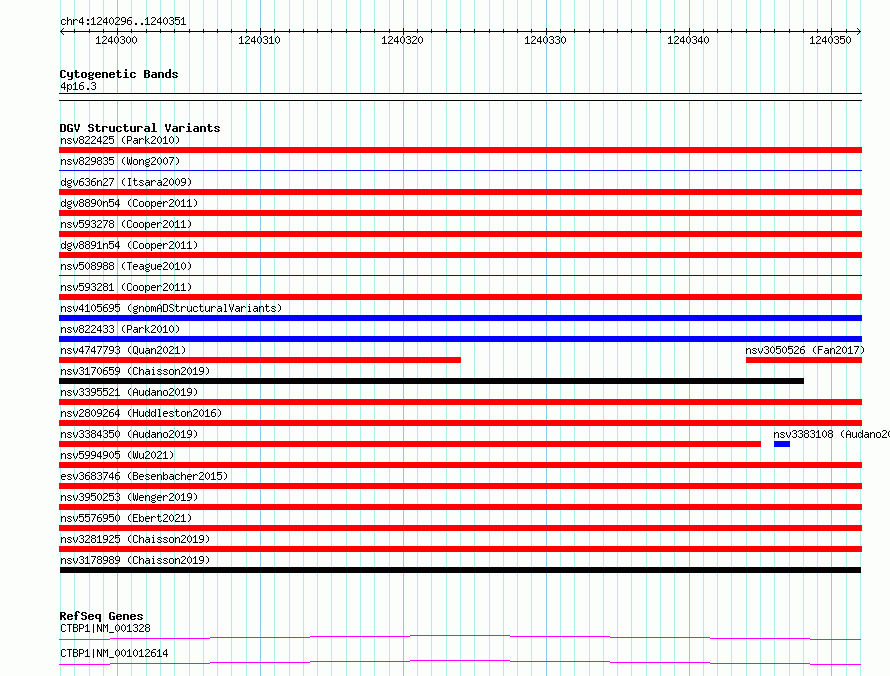Click ruler position 1240350

coord(830,40)
